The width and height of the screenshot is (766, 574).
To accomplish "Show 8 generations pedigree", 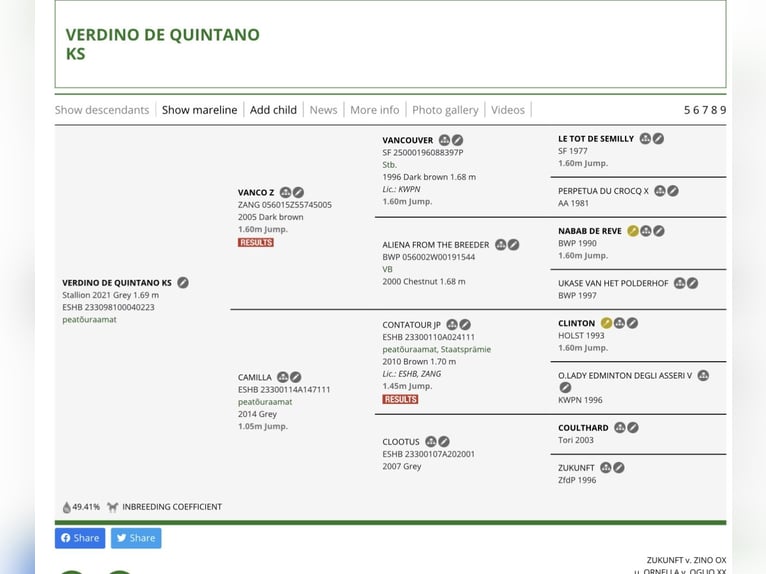I will click(x=714, y=110).
